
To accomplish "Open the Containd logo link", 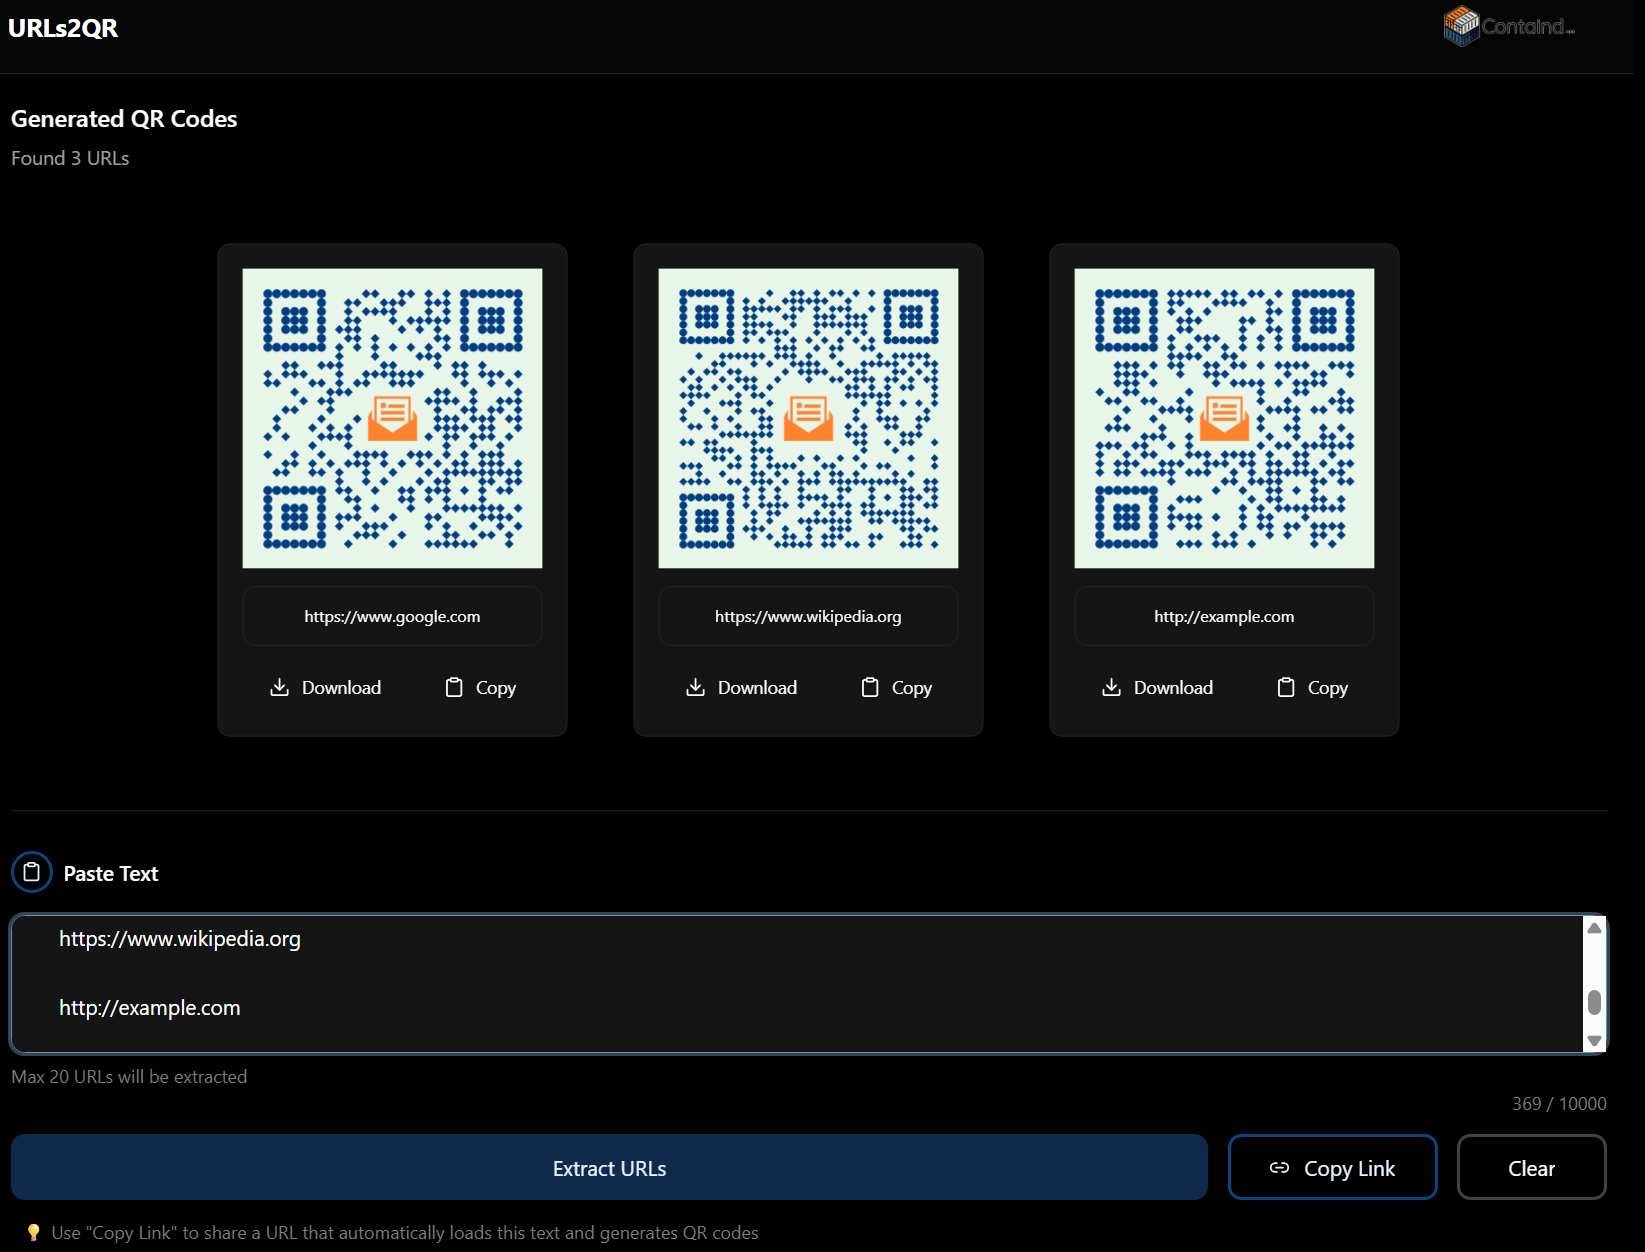I will (1509, 26).
